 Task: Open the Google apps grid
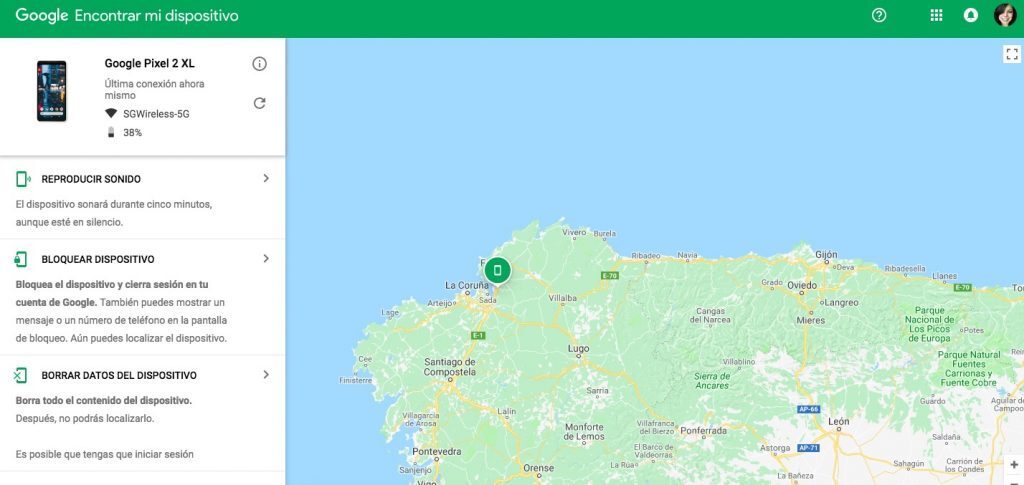tap(936, 15)
